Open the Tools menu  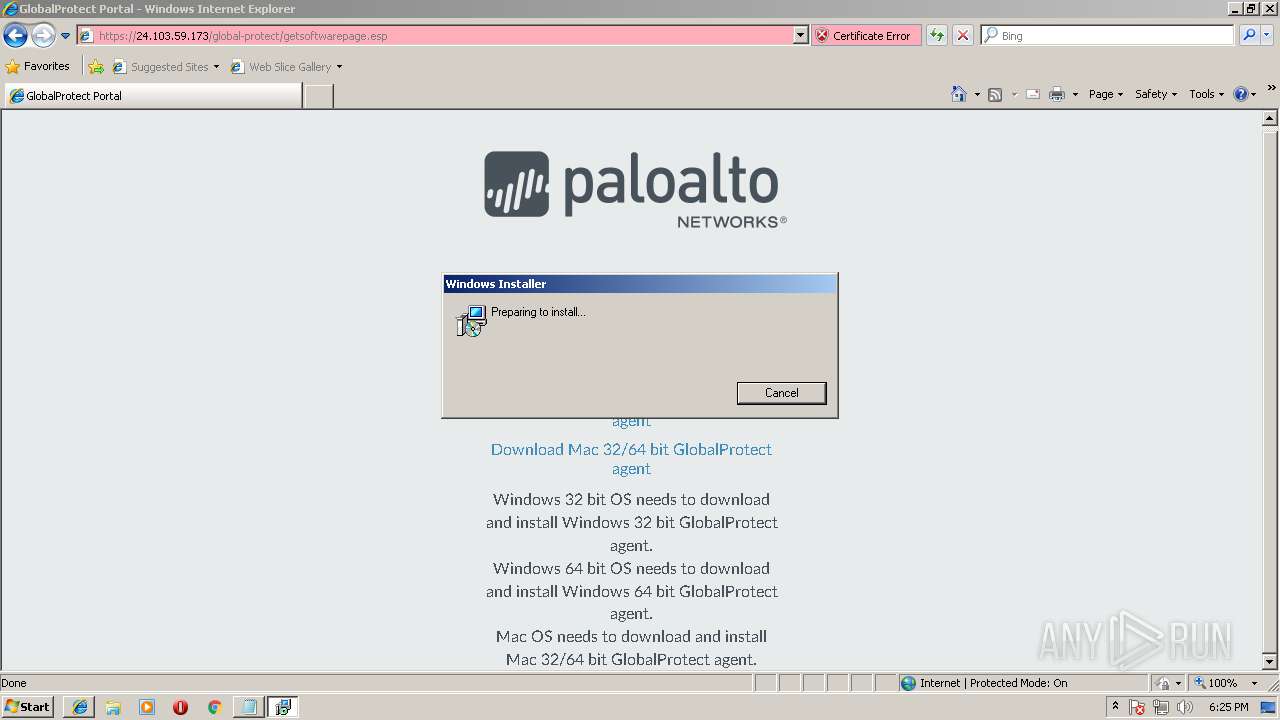(1206, 94)
